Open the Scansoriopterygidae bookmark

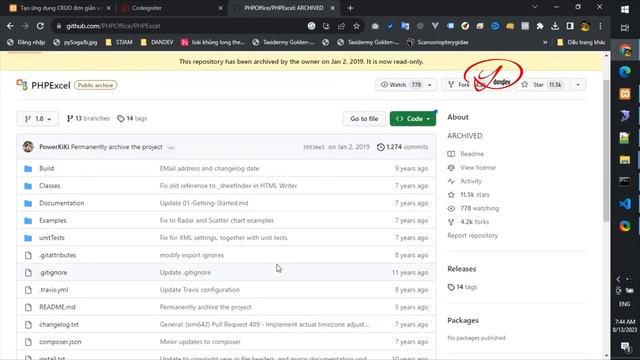coord(438,42)
